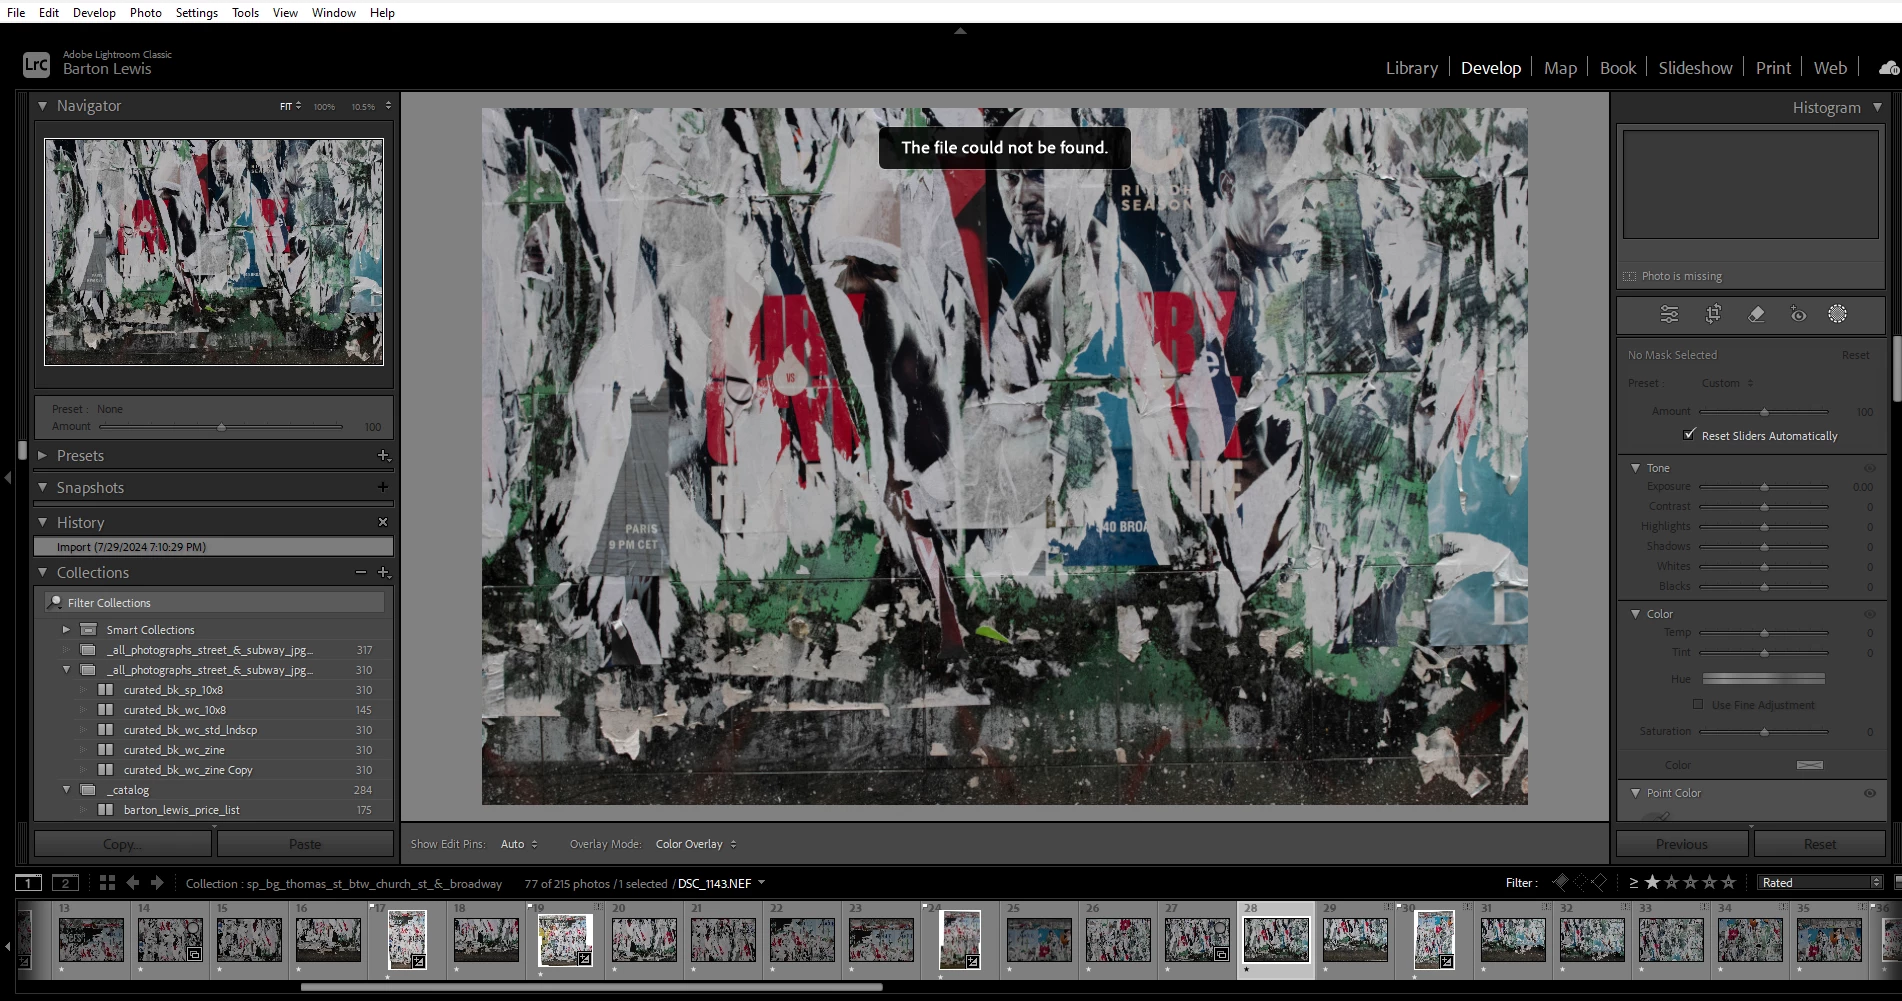
Task: Click the Saturation slider handle
Action: tap(1764, 732)
